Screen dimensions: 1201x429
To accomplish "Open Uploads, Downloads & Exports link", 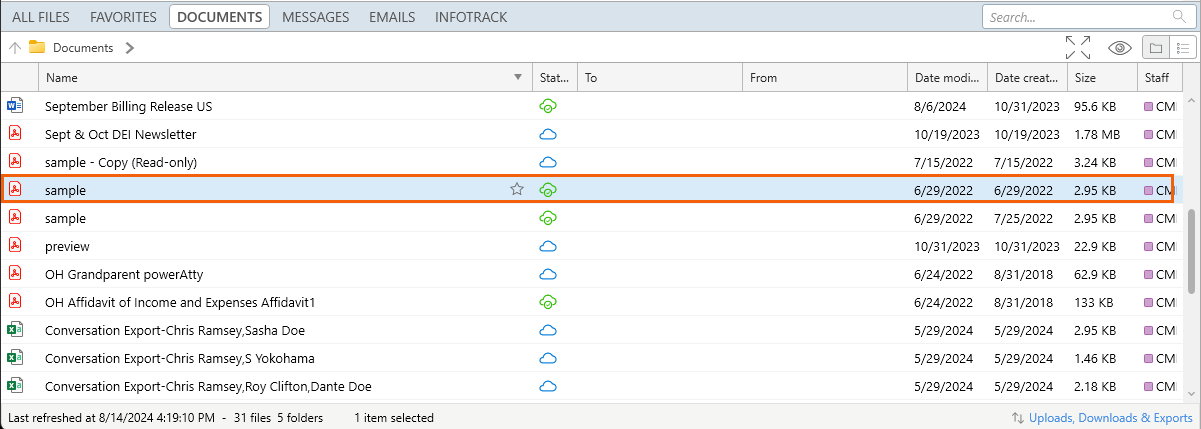I will point(1111,418).
